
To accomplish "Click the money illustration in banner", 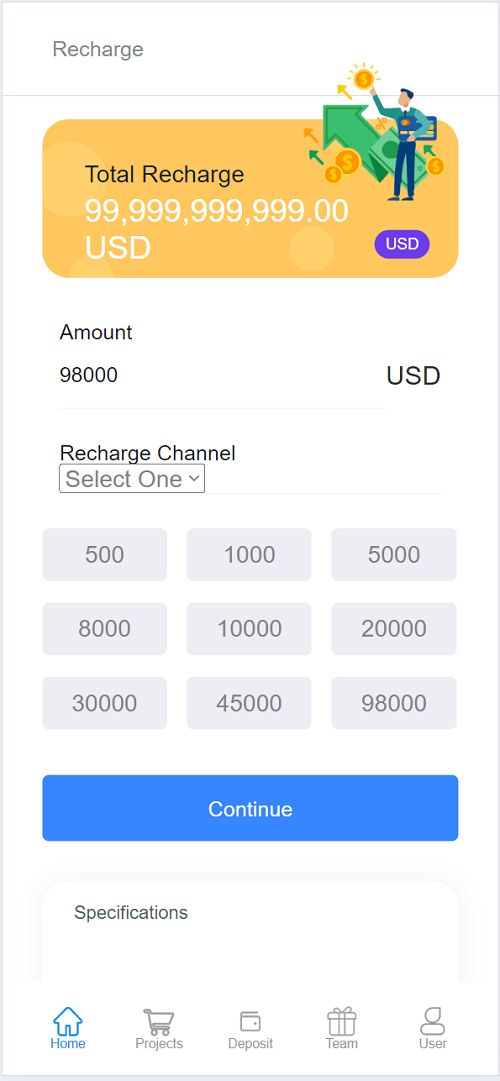I will pyautogui.click(x=374, y=132).
